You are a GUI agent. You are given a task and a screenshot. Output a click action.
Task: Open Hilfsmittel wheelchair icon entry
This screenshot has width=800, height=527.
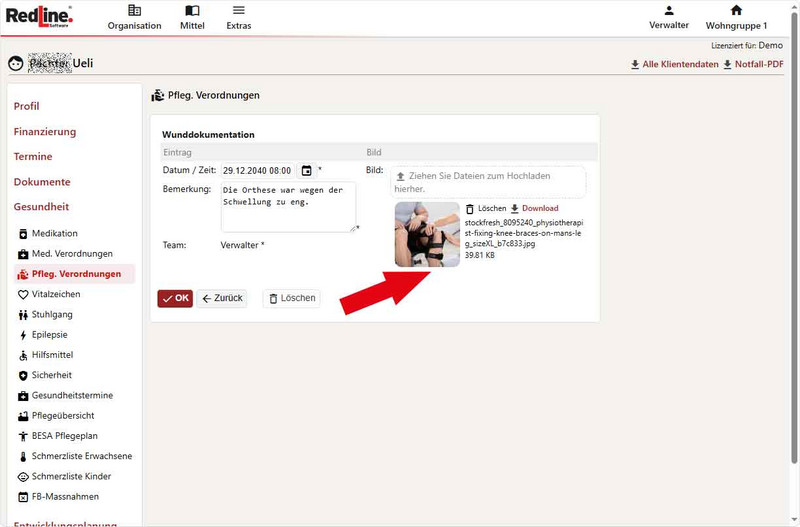coord(23,355)
